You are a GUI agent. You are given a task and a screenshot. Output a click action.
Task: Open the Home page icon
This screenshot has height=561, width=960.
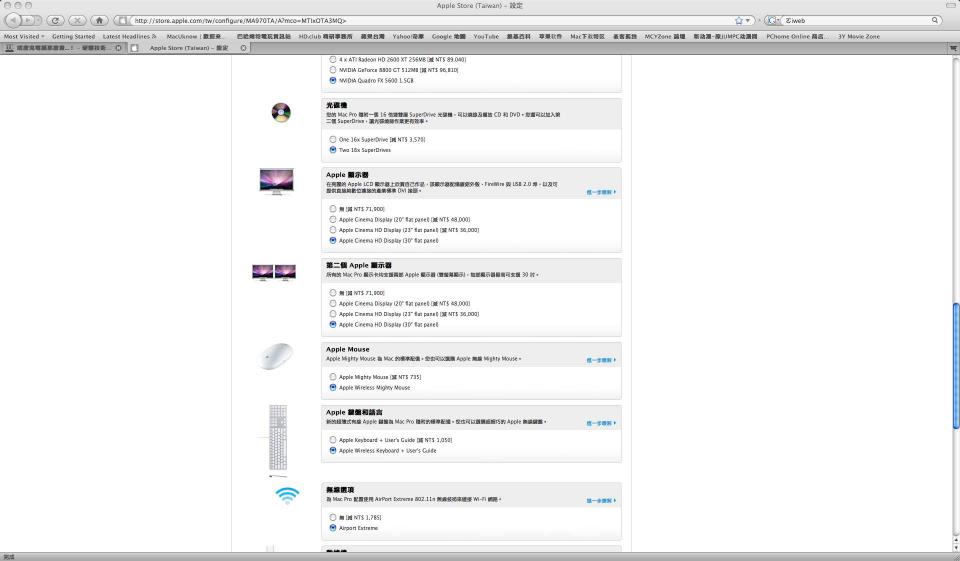click(x=99, y=20)
